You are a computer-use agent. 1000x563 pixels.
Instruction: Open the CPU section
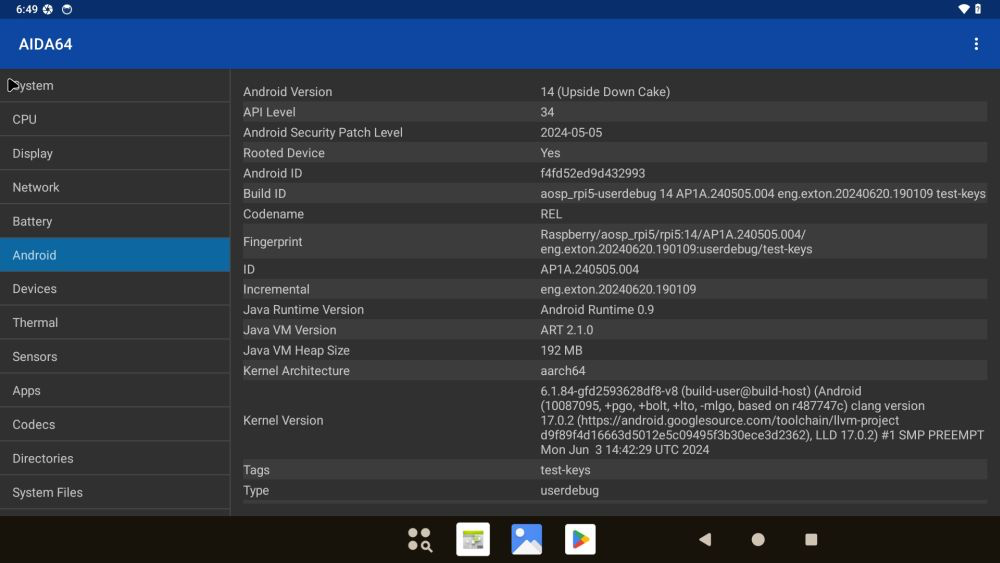click(115, 119)
